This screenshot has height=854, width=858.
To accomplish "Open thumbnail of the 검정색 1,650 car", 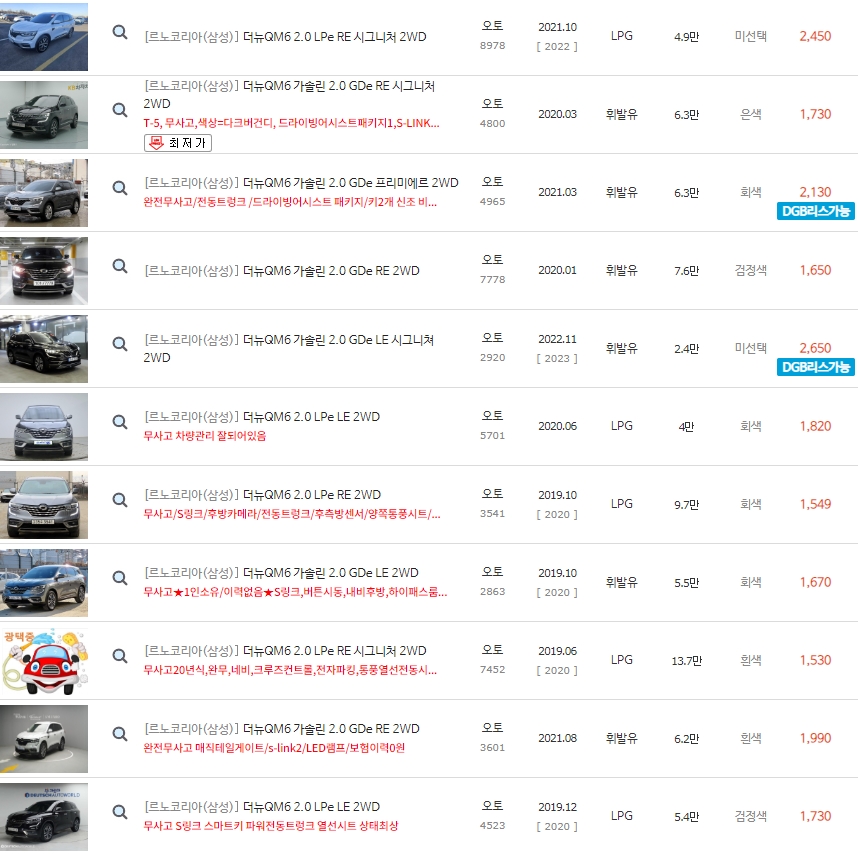I will 44,271.
